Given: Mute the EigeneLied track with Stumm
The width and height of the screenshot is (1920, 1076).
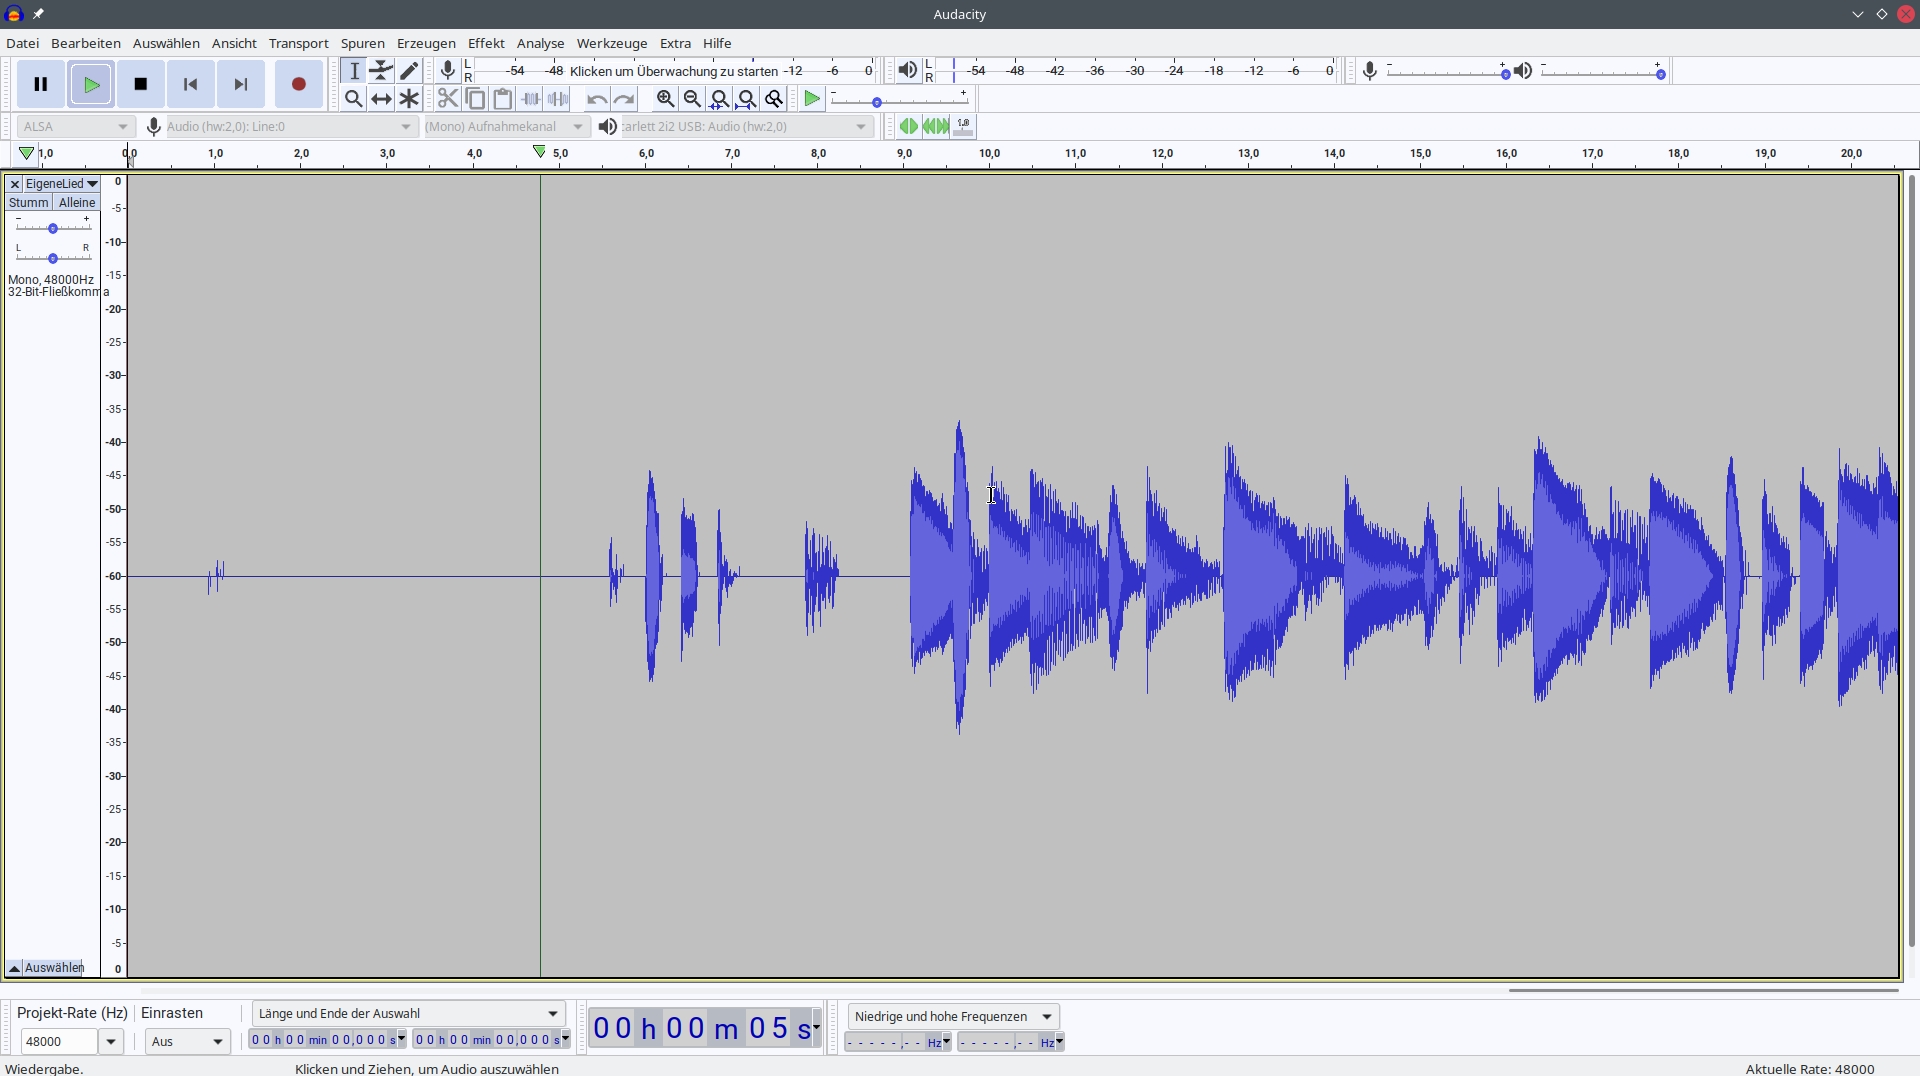Looking at the screenshot, I should coord(28,202).
